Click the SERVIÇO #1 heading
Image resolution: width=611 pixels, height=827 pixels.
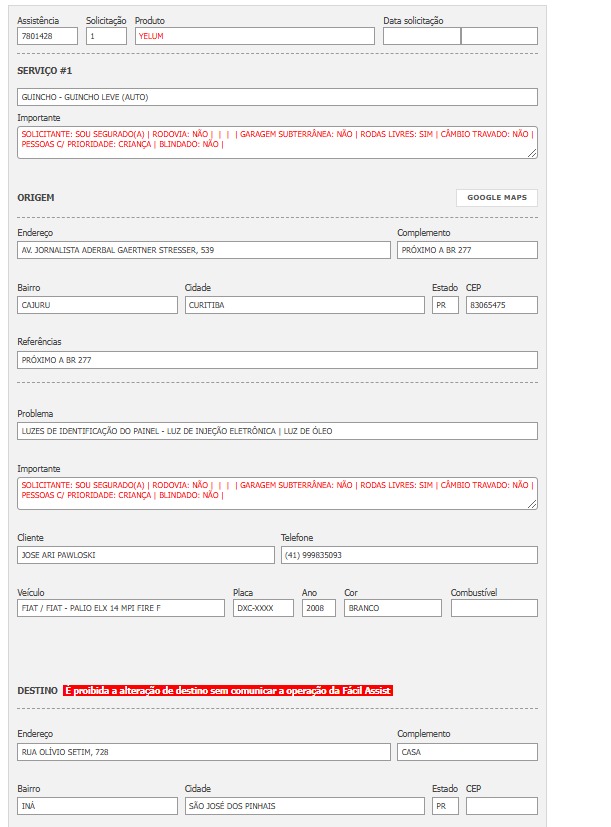point(44,71)
